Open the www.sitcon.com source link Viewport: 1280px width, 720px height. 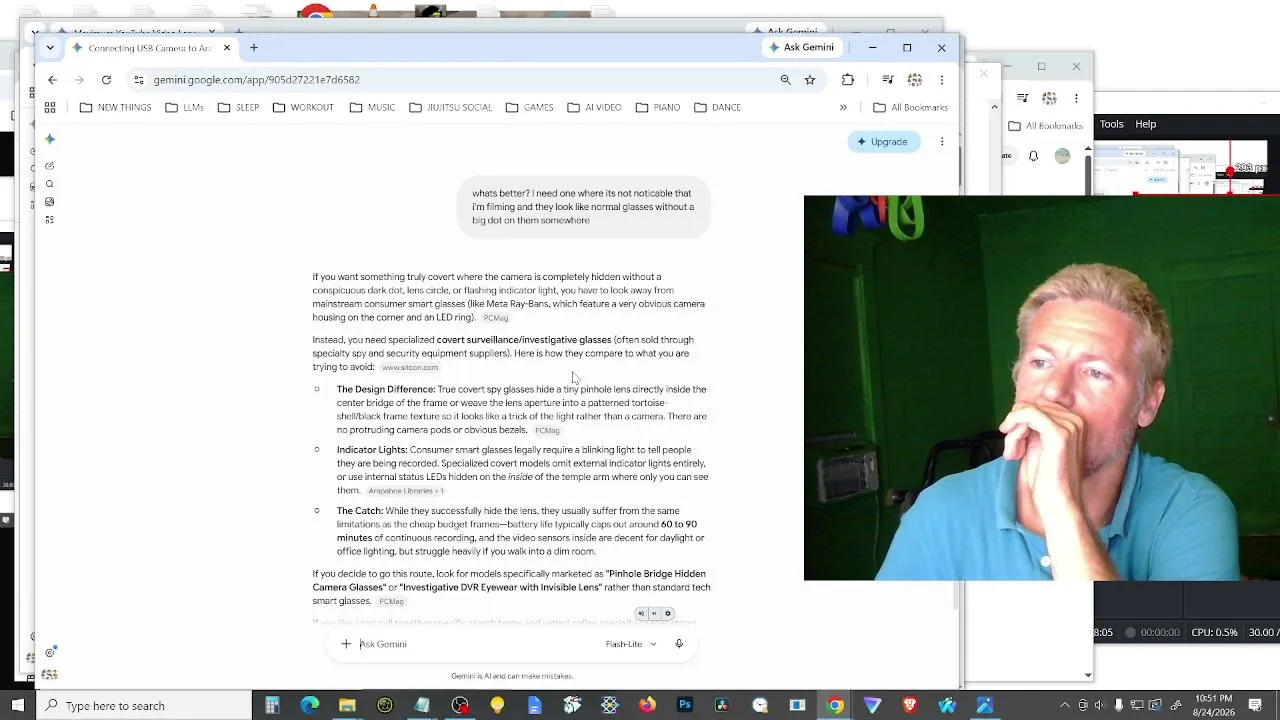tap(410, 368)
